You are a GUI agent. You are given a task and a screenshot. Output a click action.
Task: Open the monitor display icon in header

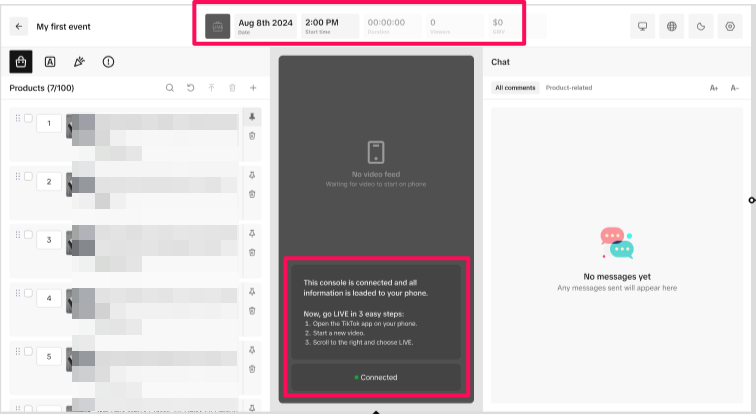[x=644, y=27]
